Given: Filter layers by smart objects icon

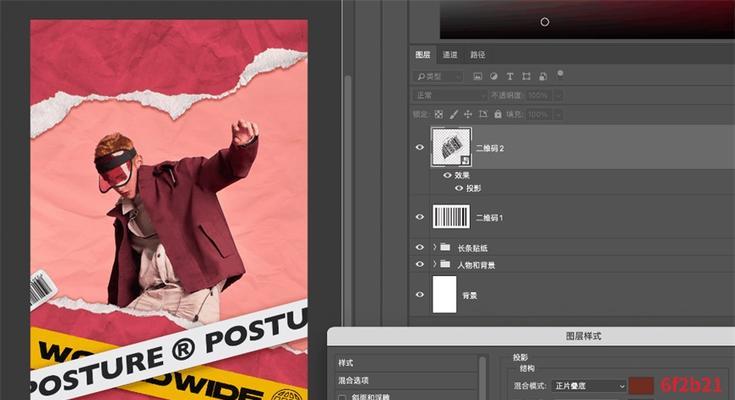Looking at the screenshot, I should (x=543, y=76).
